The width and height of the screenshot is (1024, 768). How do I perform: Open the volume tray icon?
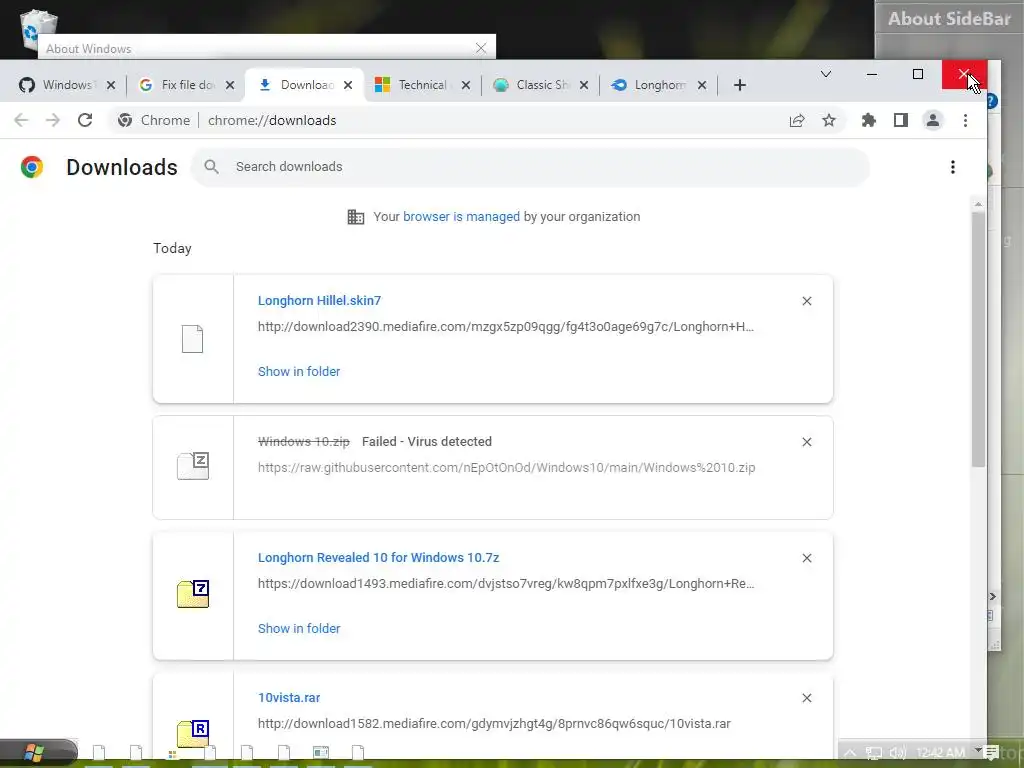[x=897, y=753]
